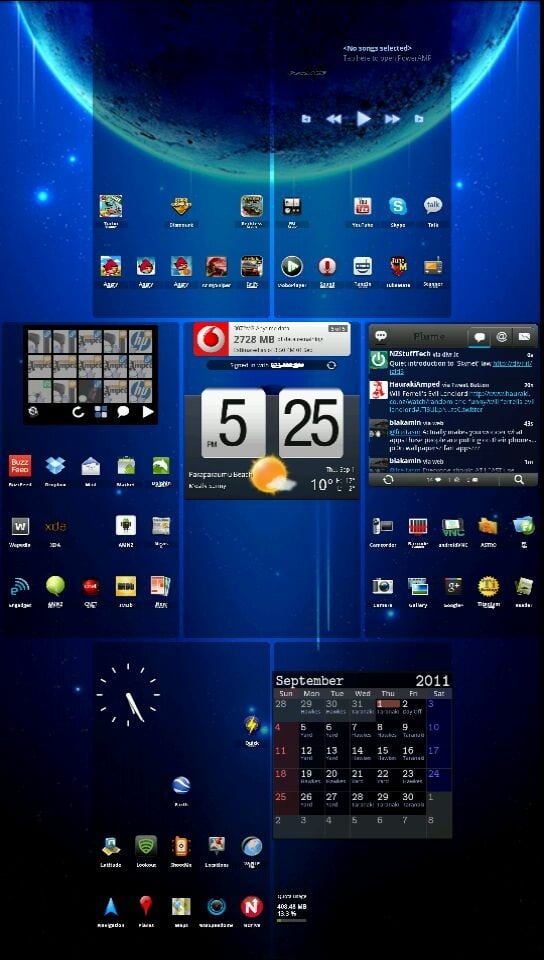This screenshot has height=960, width=544.
Task: Open direct messages tab in Plume
Action: coord(524,336)
